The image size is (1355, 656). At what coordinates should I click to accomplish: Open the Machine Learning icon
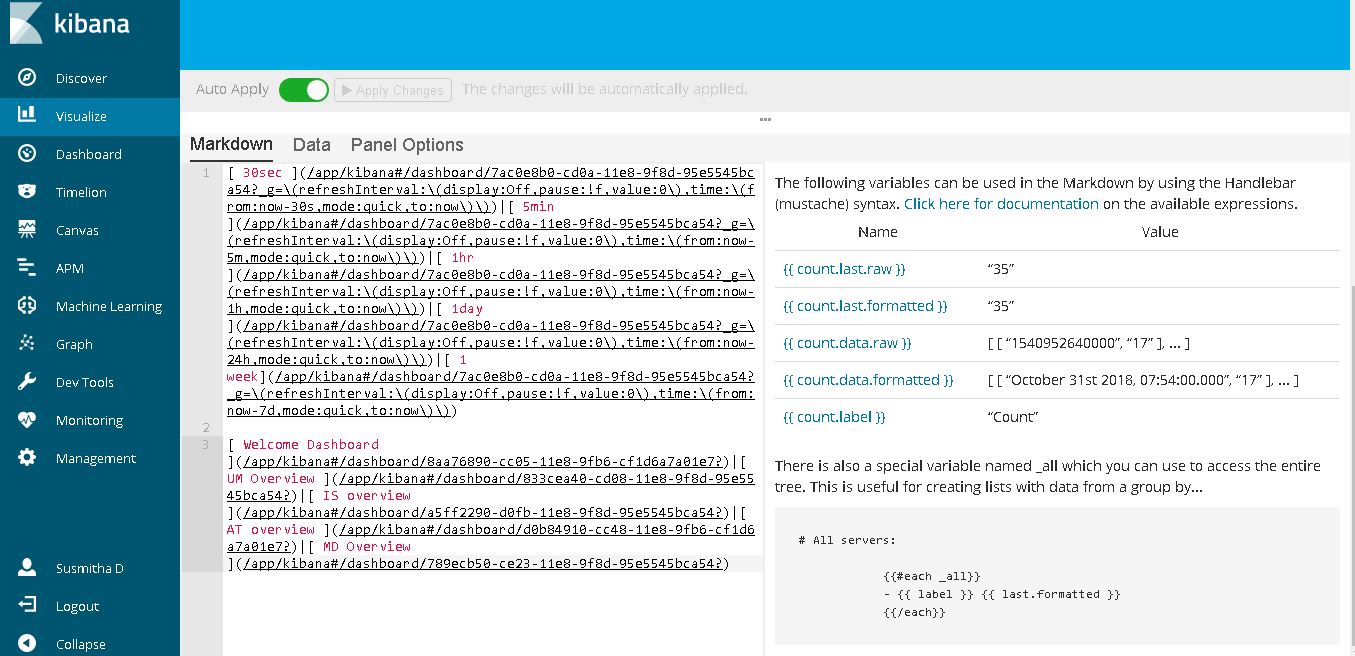click(27, 306)
